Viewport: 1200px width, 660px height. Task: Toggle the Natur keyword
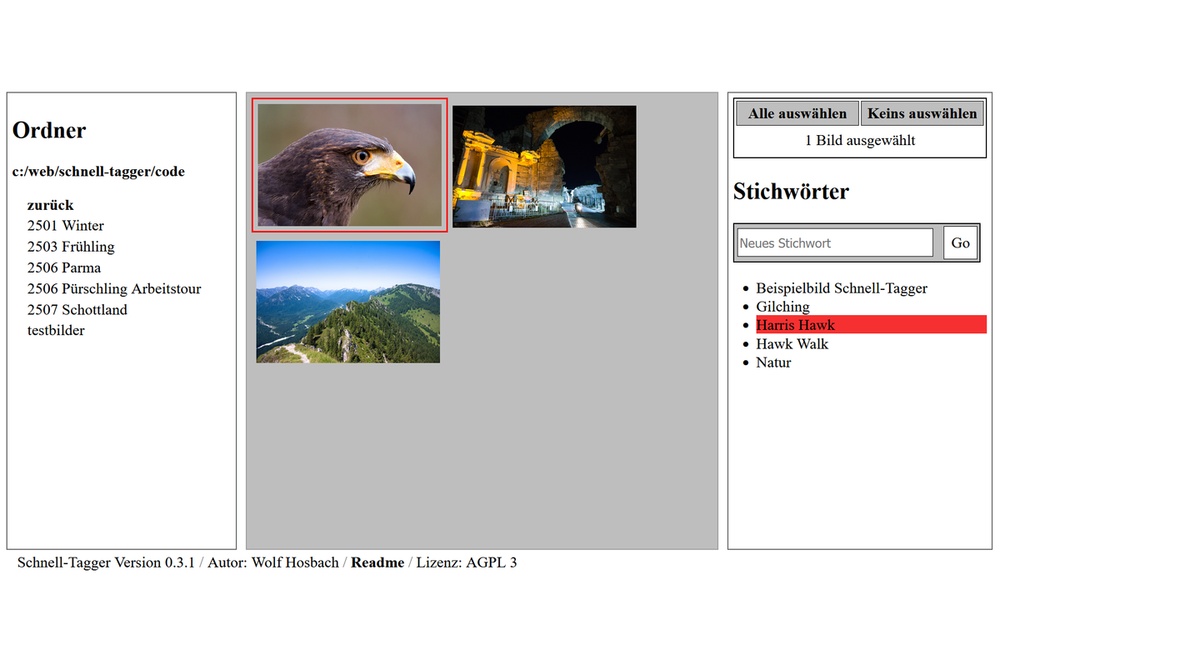(773, 363)
